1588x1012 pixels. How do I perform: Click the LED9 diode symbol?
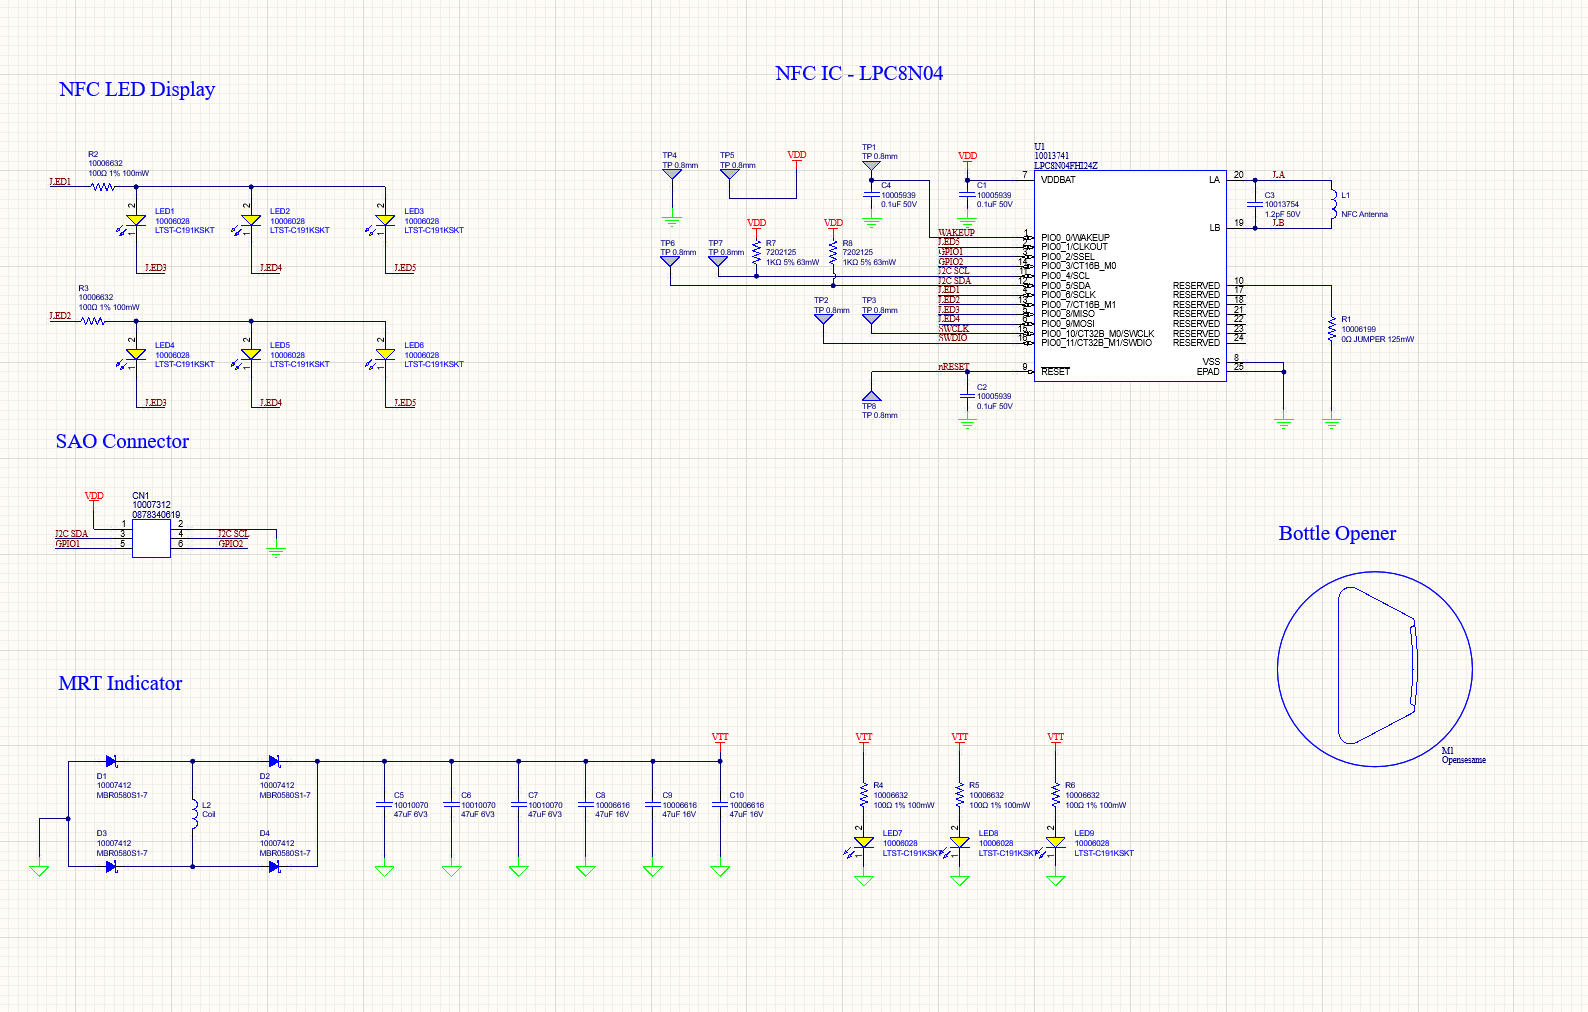(1055, 843)
